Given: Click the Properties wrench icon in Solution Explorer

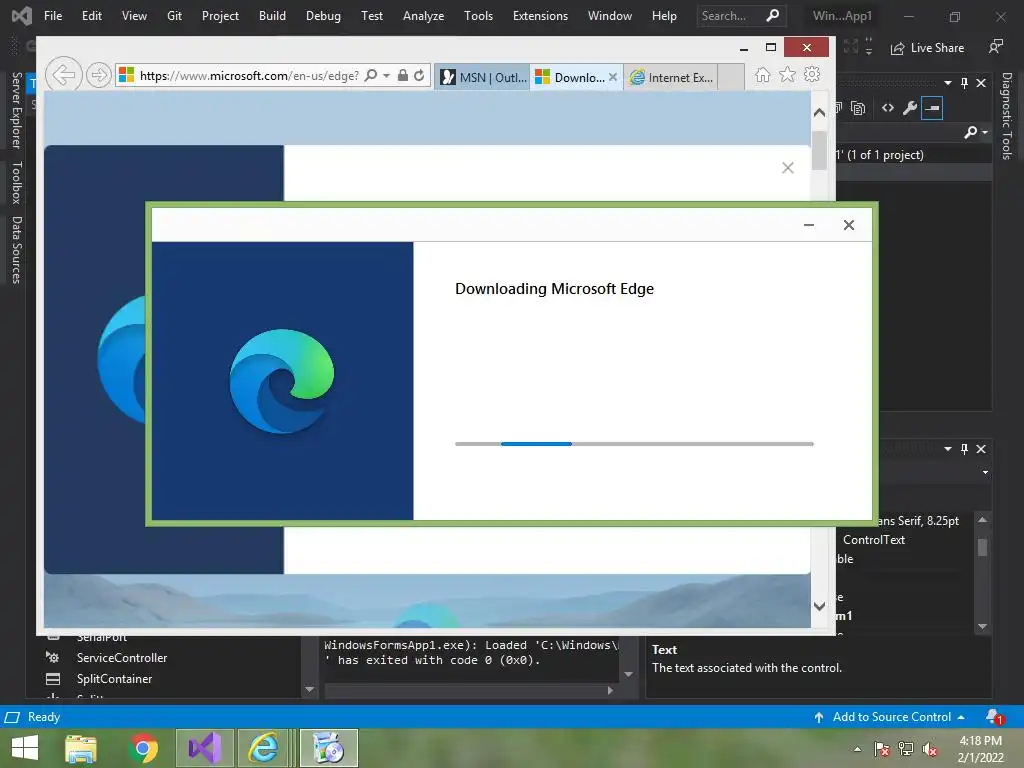Looking at the screenshot, I should (x=910, y=108).
